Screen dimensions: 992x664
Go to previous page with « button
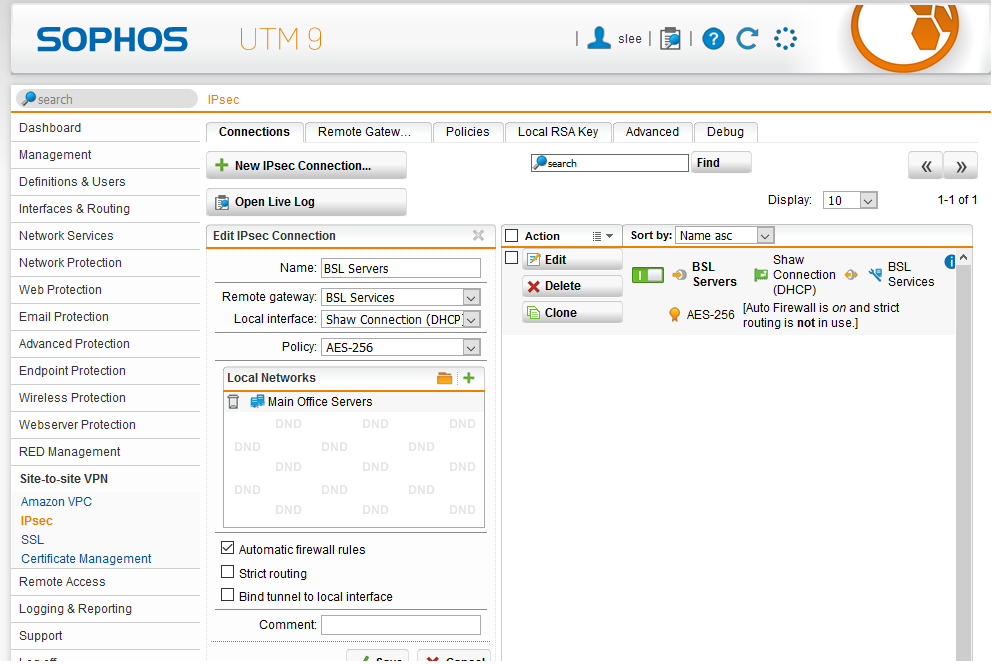click(x=926, y=166)
